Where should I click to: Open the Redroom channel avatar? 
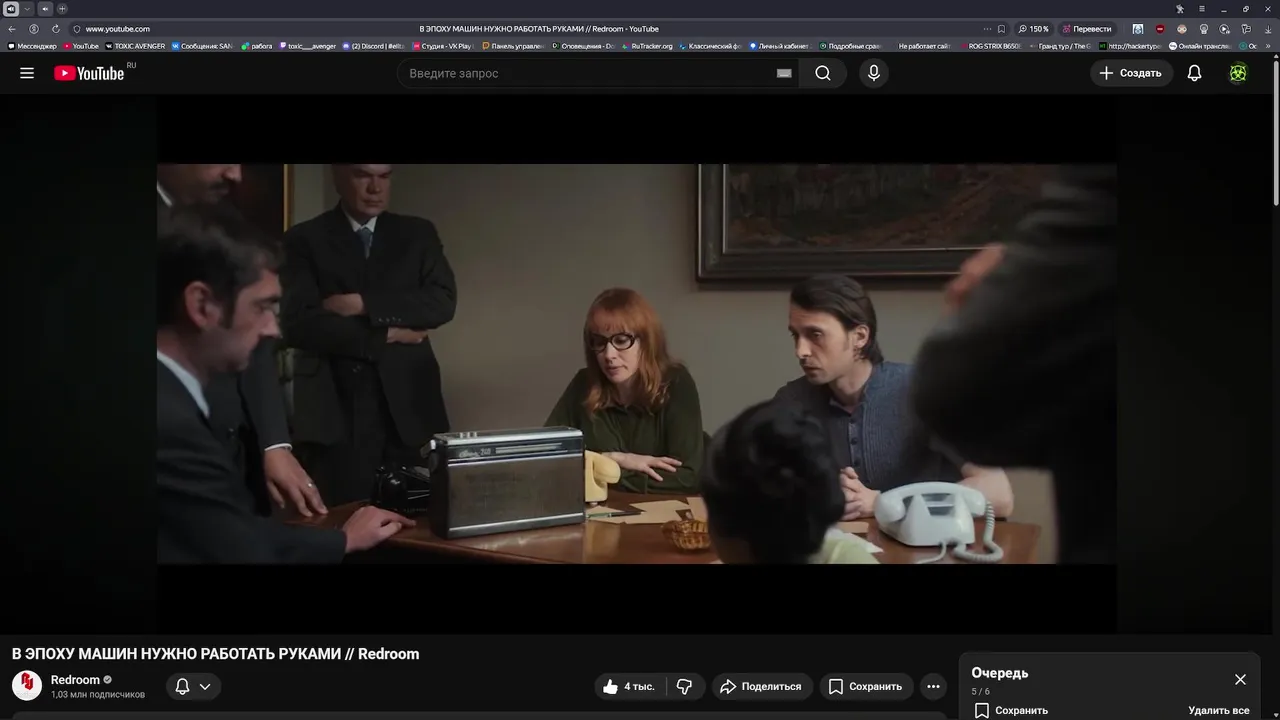27,686
